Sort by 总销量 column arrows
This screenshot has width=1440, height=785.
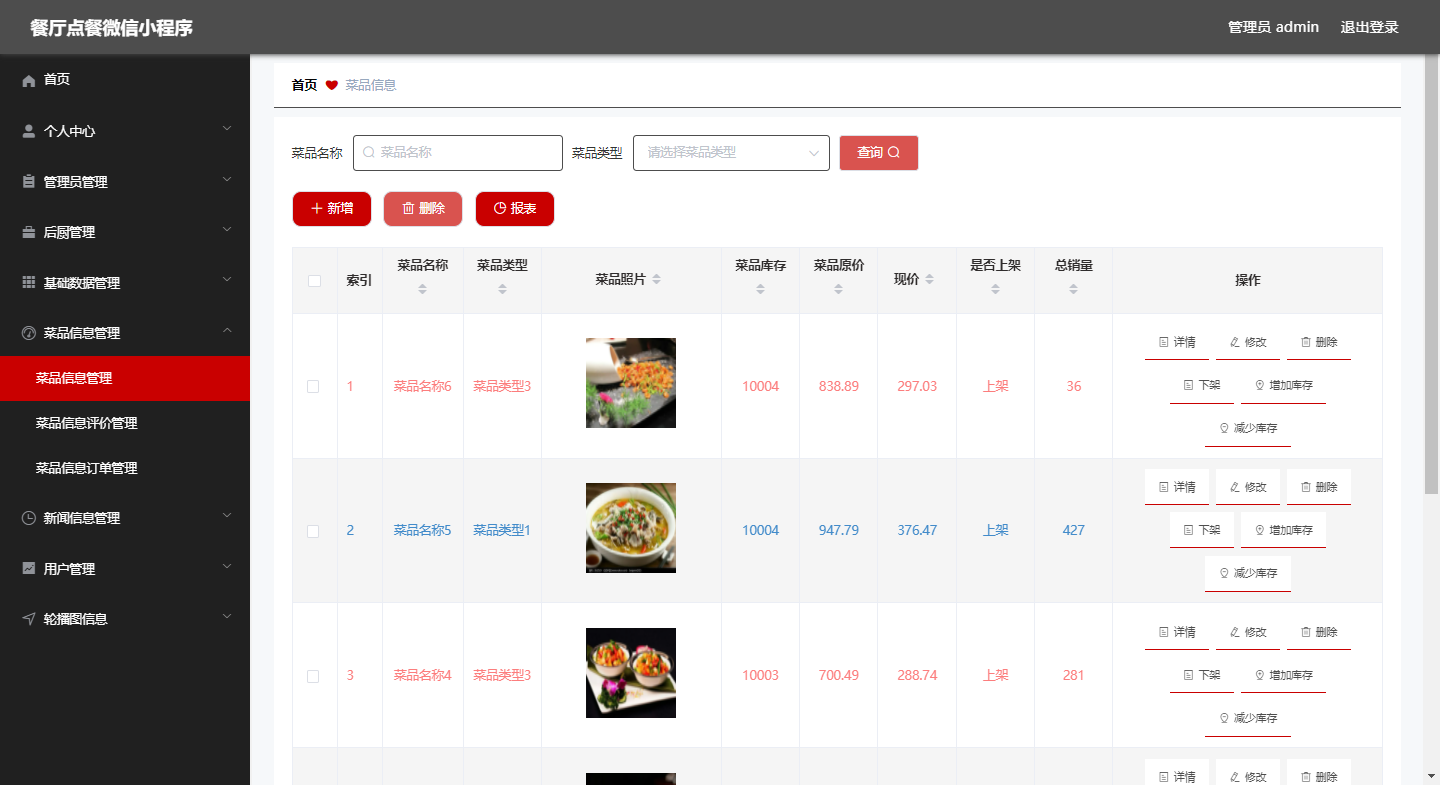[1073, 289]
